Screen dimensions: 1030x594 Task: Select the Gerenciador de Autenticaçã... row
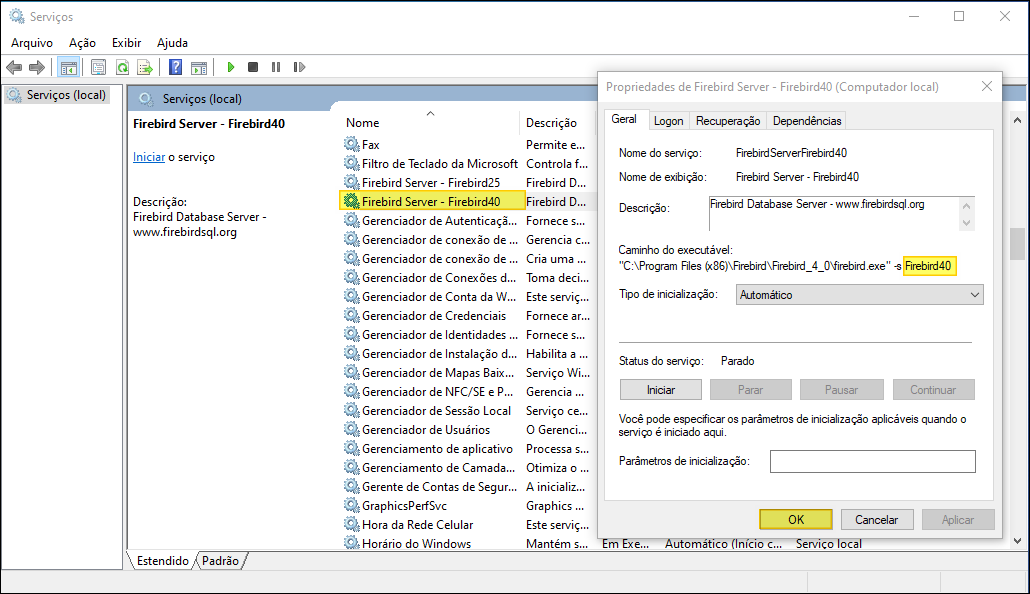coord(466,220)
